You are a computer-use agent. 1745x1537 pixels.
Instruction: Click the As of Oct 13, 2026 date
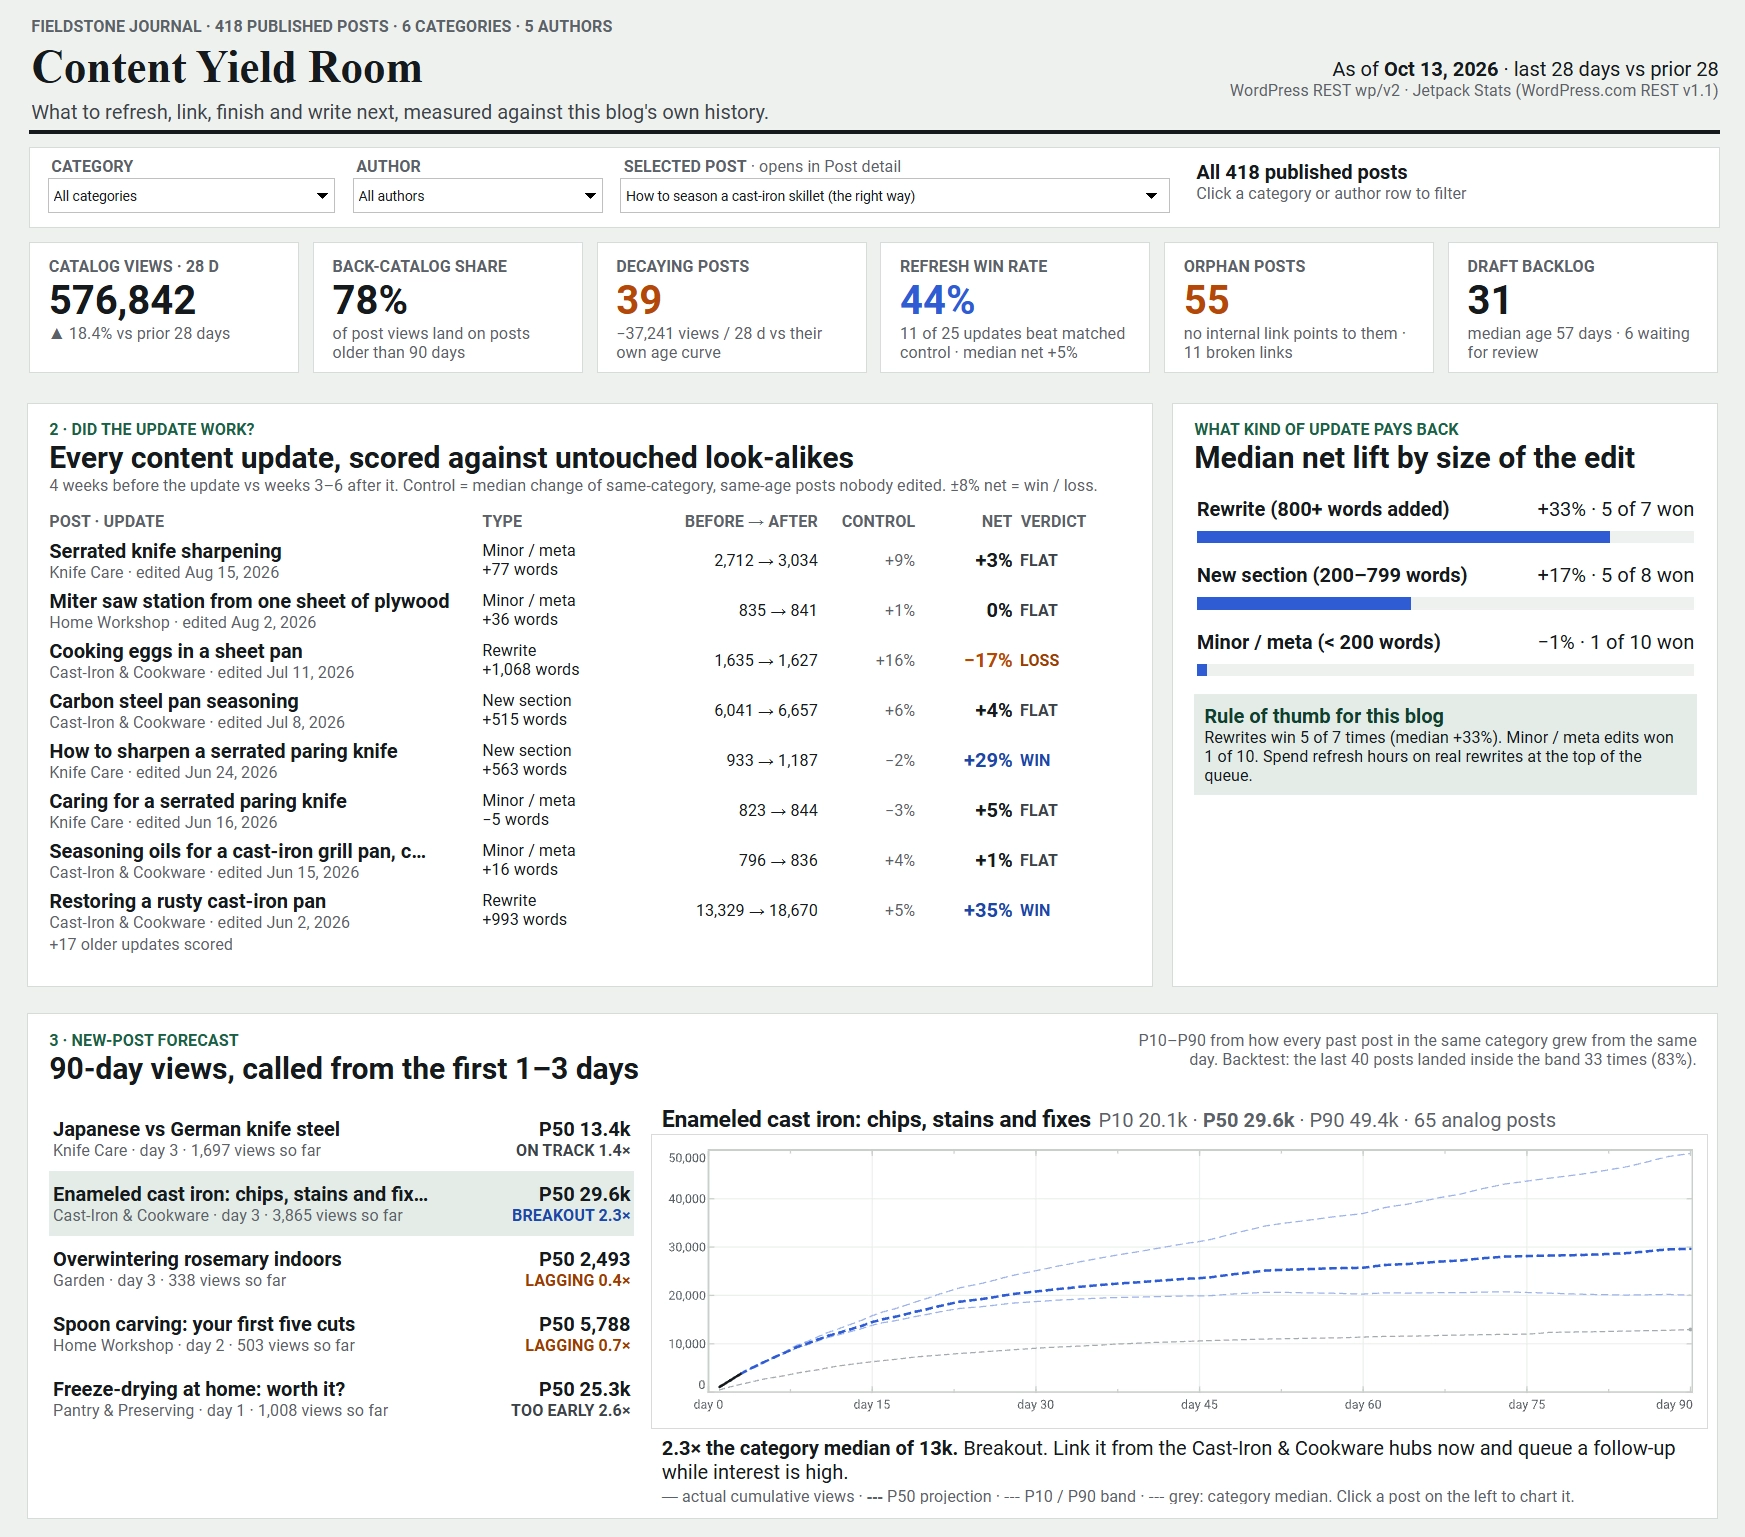tap(1415, 69)
